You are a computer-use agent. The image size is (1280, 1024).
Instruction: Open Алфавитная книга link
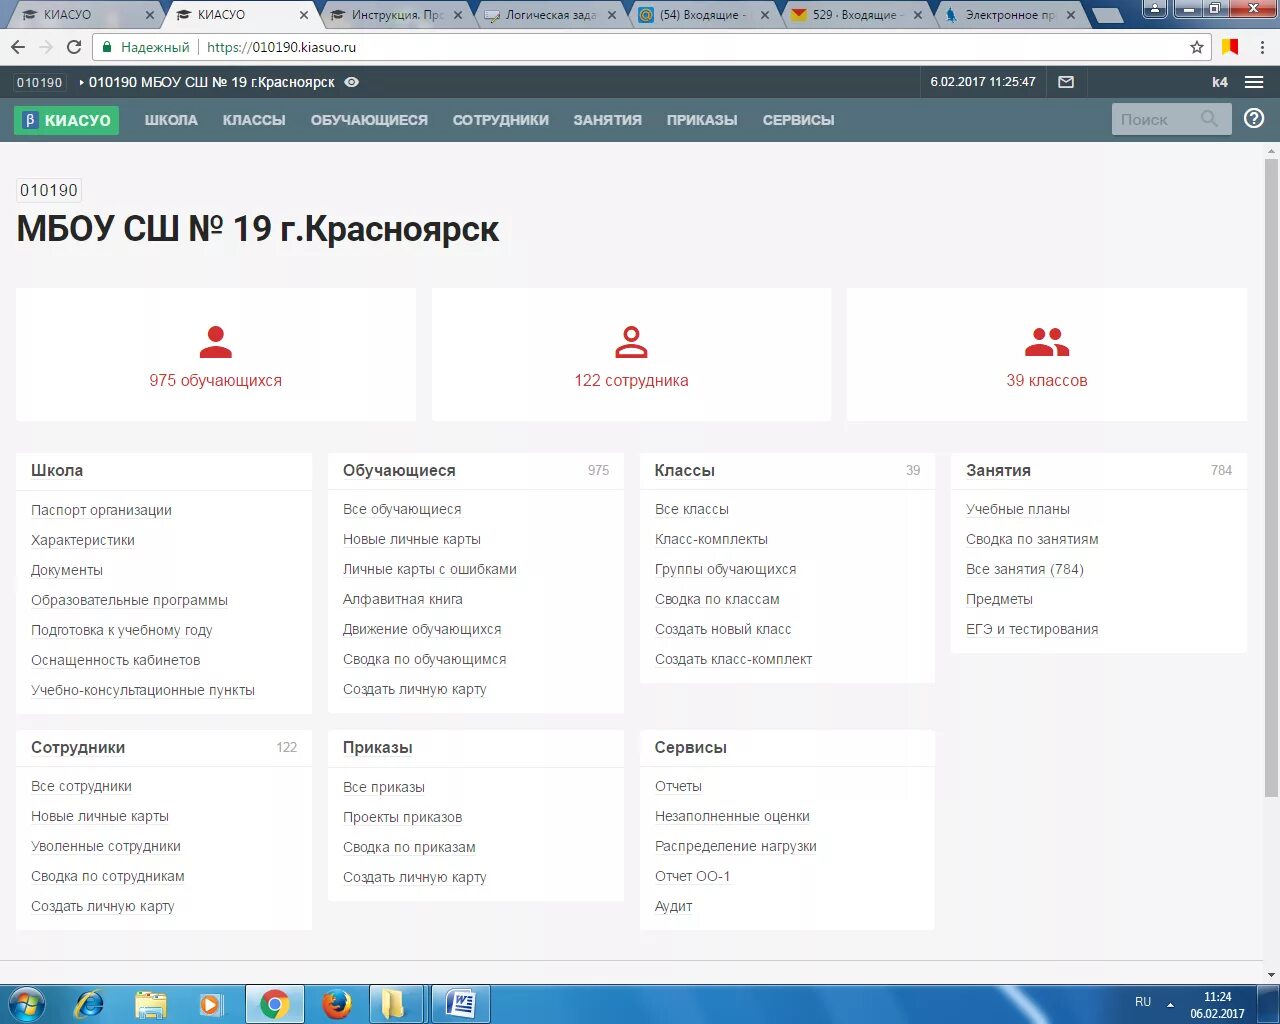pyautogui.click(x=403, y=599)
